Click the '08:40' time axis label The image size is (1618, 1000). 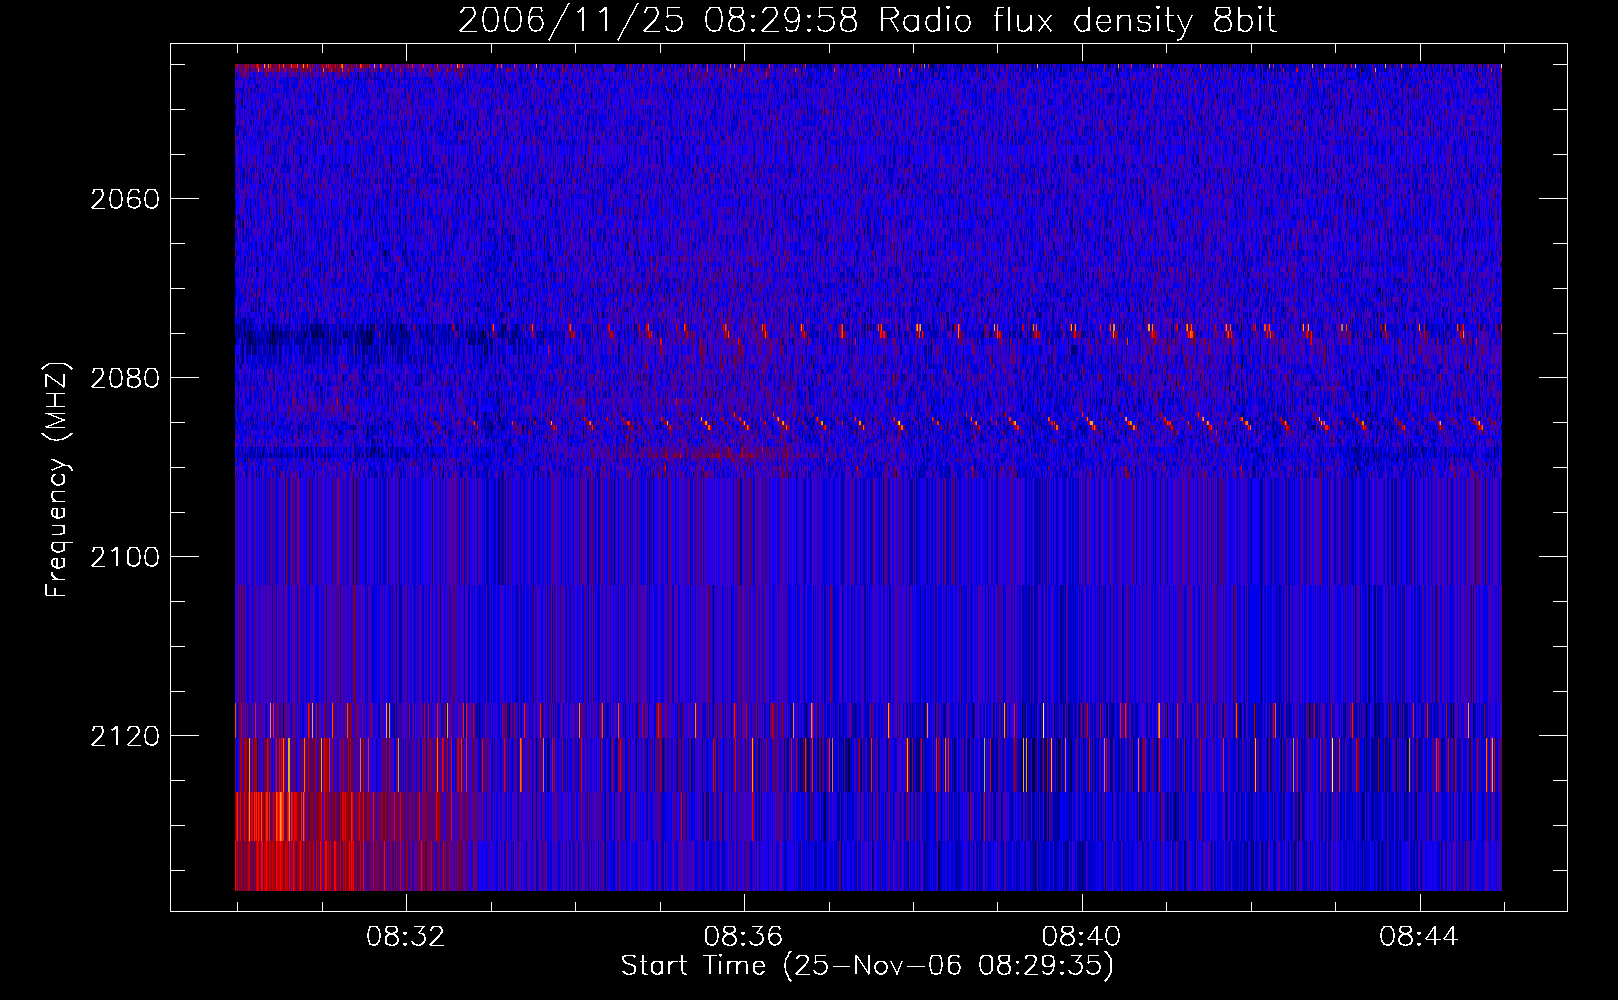point(1081,937)
